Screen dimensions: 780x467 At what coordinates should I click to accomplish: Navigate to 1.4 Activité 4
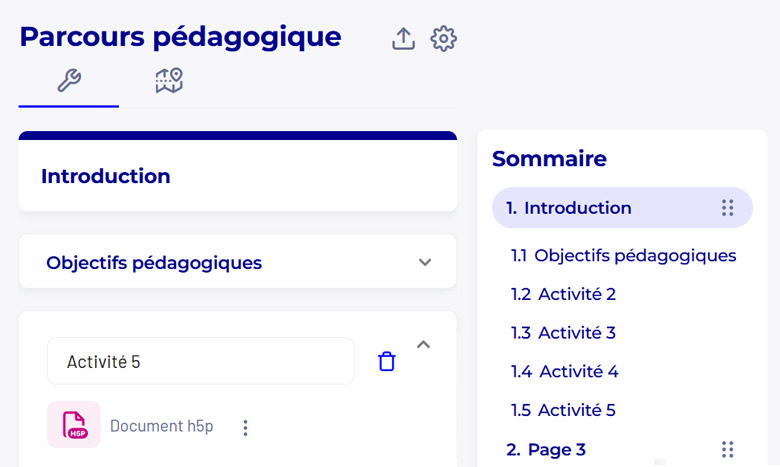coord(565,372)
